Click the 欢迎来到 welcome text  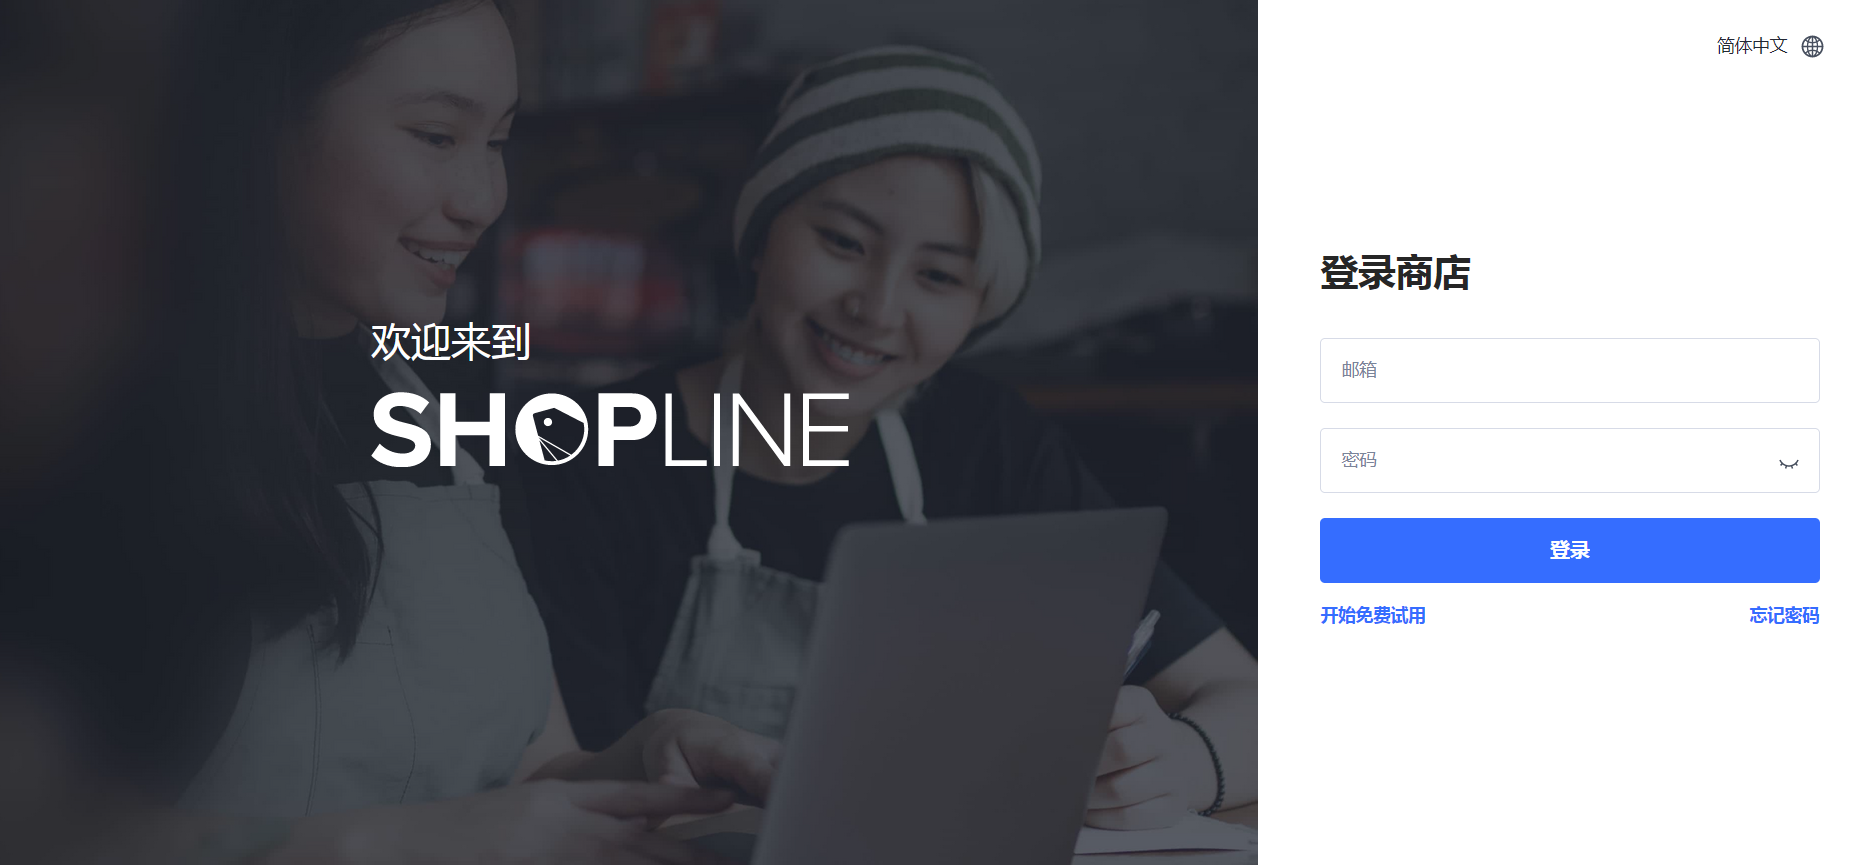(450, 342)
